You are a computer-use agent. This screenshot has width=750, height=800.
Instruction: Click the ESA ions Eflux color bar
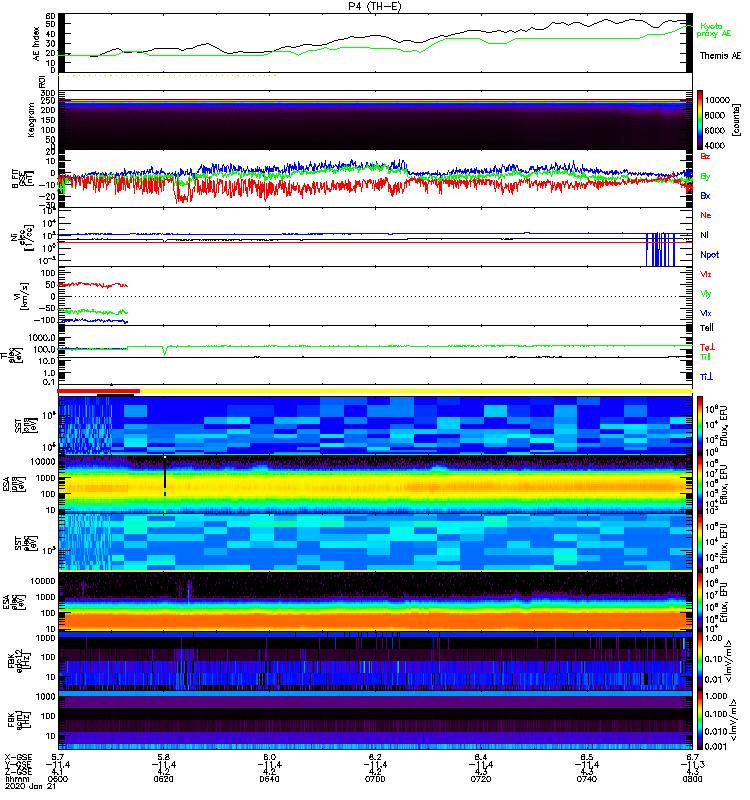click(700, 484)
